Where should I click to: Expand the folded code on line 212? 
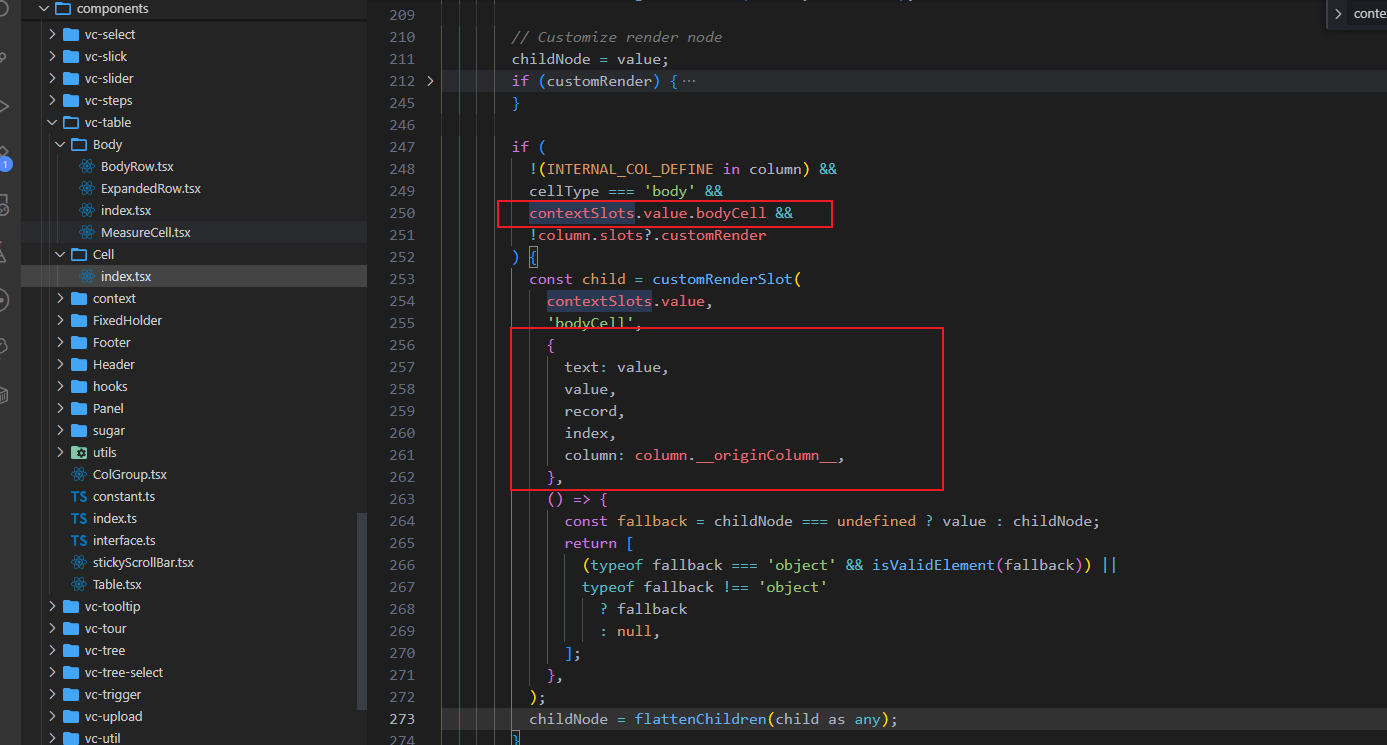(428, 81)
